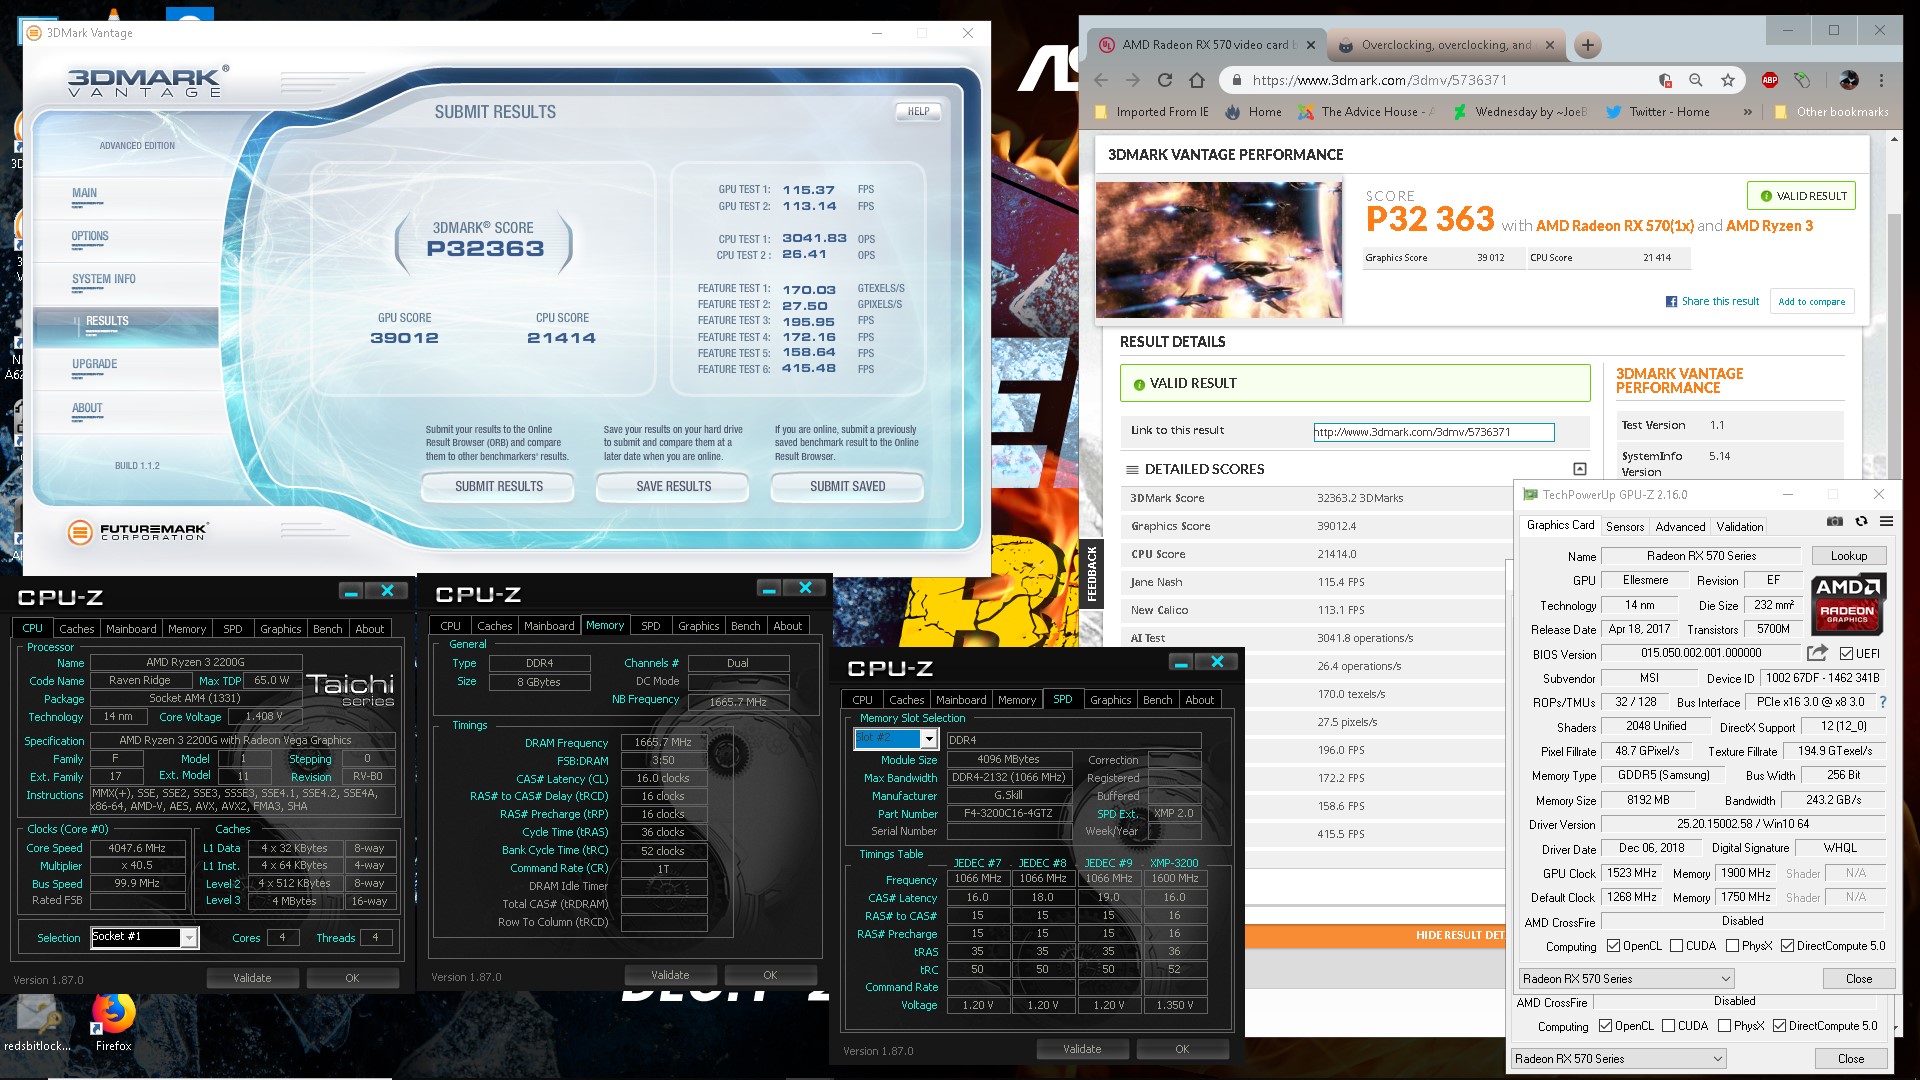Open Options in the 3DMark Vantage sidebar

point(90,237)
